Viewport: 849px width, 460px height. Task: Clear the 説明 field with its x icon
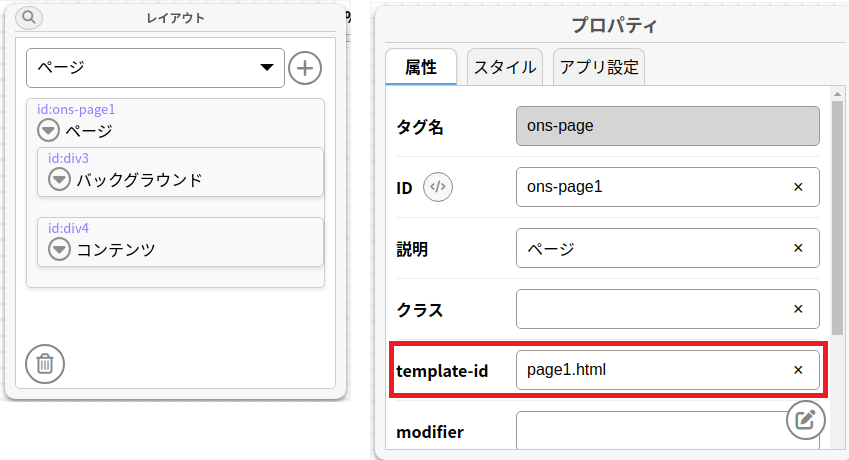point(798,248)
